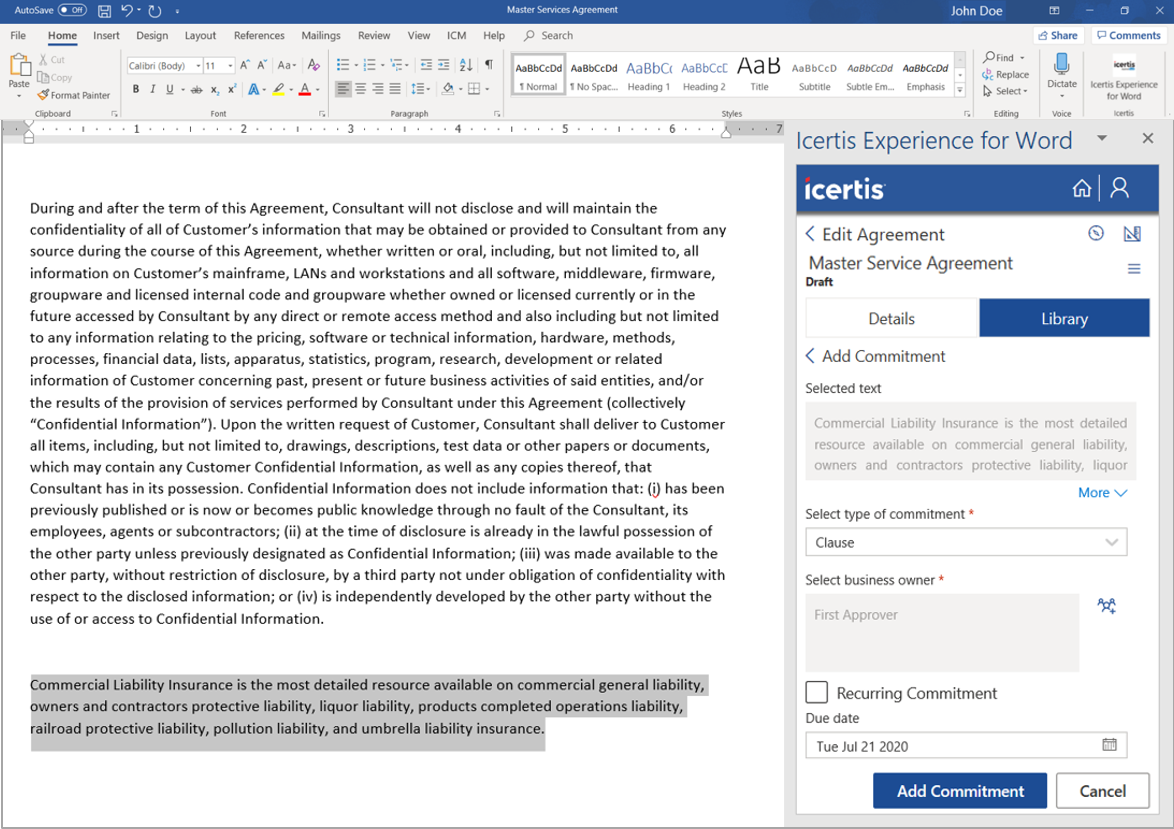
Task: Open the References ribbon tab
Action: [259, 36]
